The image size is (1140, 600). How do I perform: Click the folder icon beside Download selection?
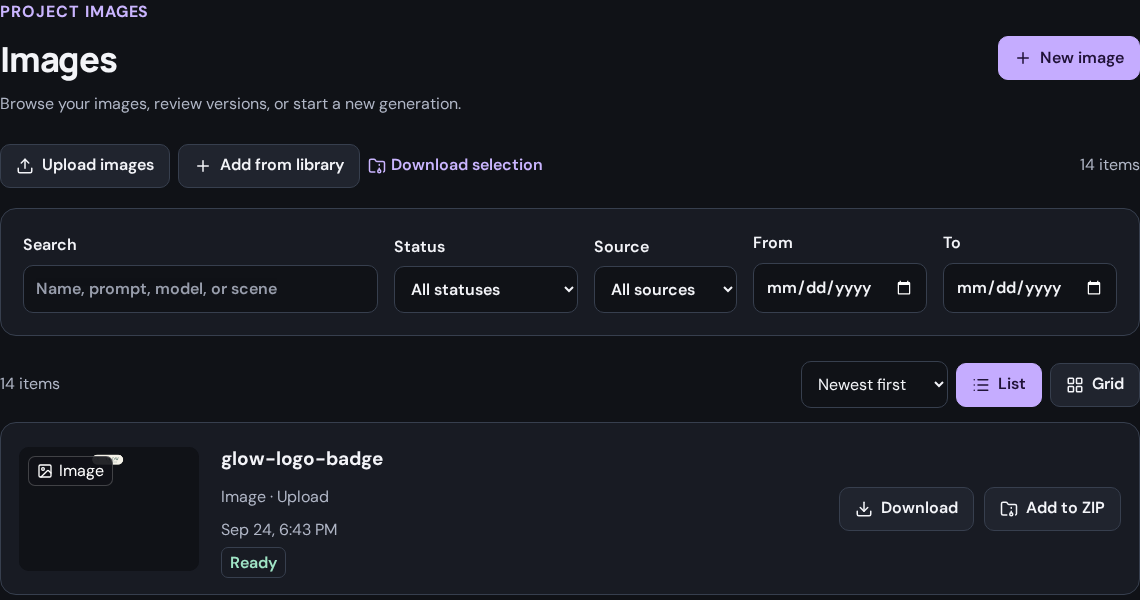tap(377, 166)
